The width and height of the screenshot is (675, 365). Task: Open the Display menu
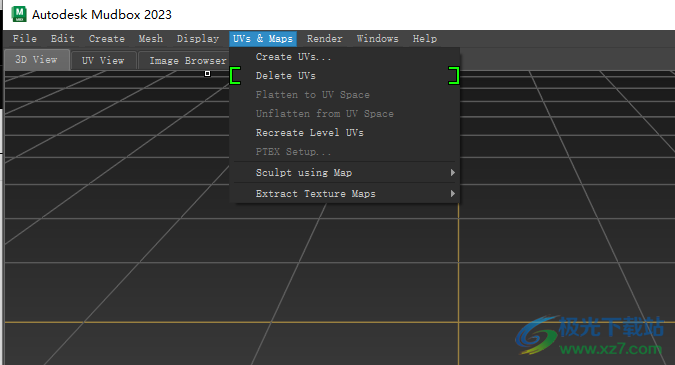[x=198, y=39]
